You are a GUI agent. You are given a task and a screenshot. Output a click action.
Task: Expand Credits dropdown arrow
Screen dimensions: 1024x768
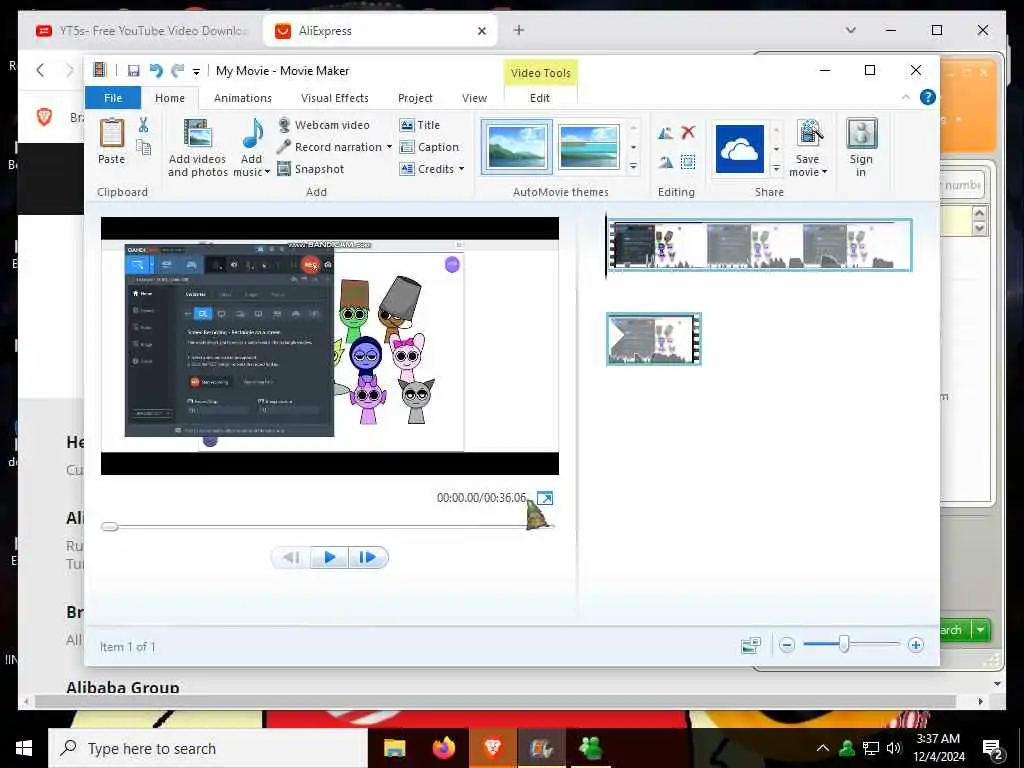click(461, 168)
